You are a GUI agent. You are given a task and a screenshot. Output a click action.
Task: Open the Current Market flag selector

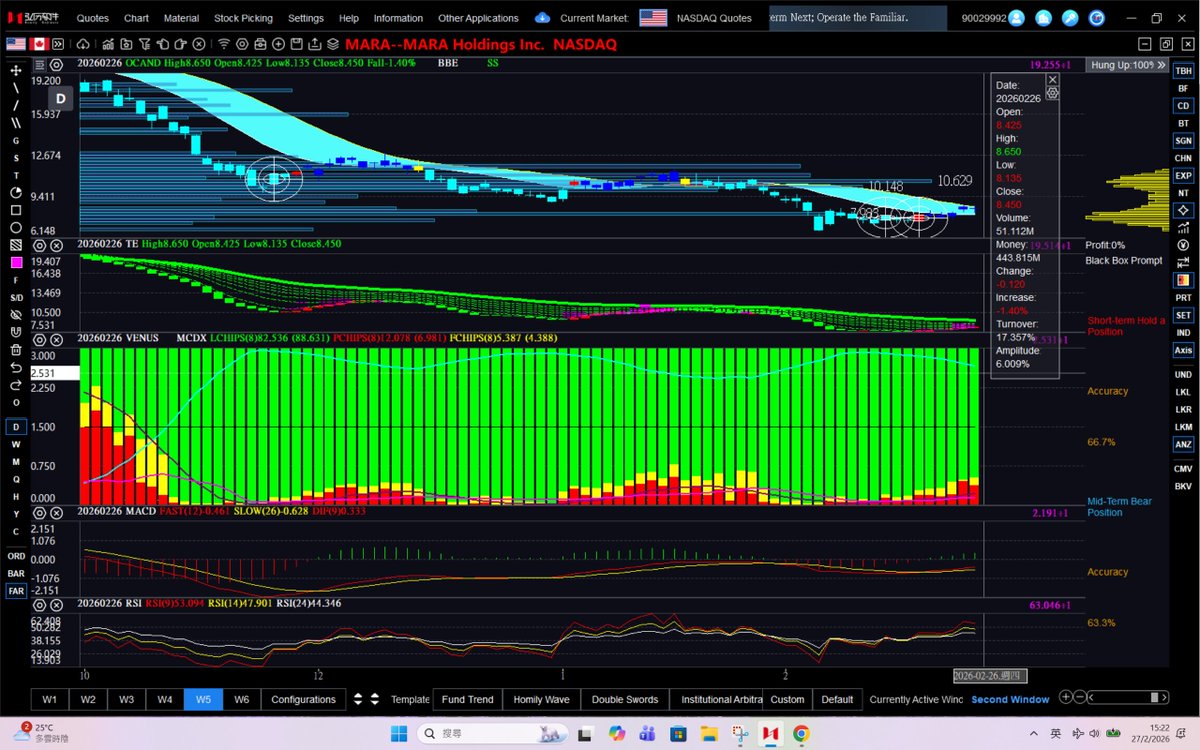653,18
